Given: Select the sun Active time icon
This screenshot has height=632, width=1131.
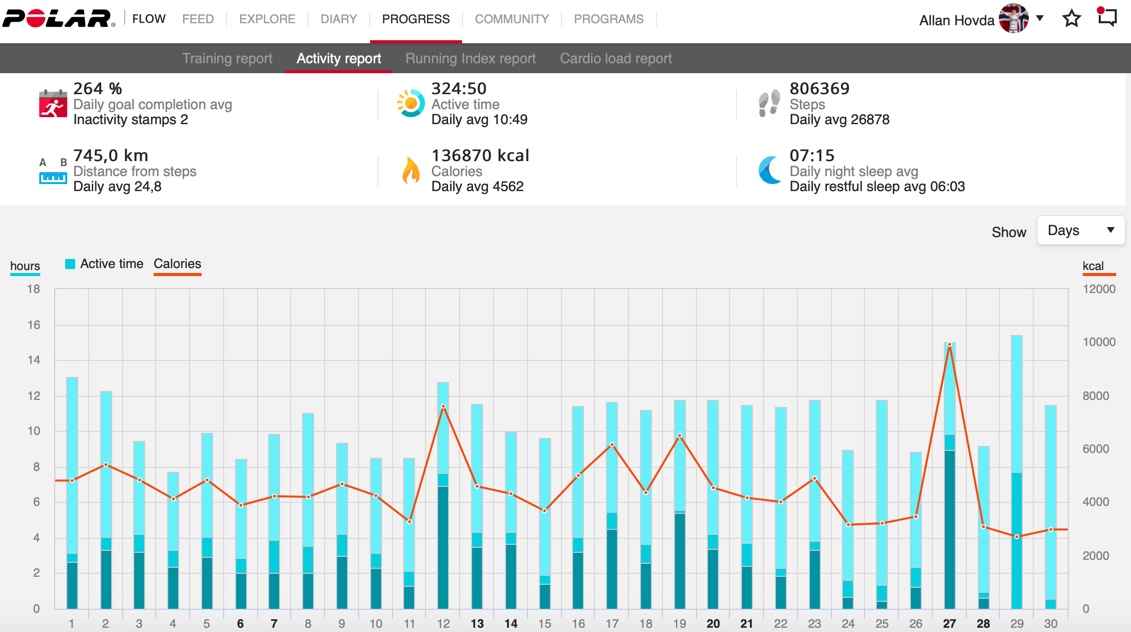Looking at the screenshot, I should click(x=409, y=101).
